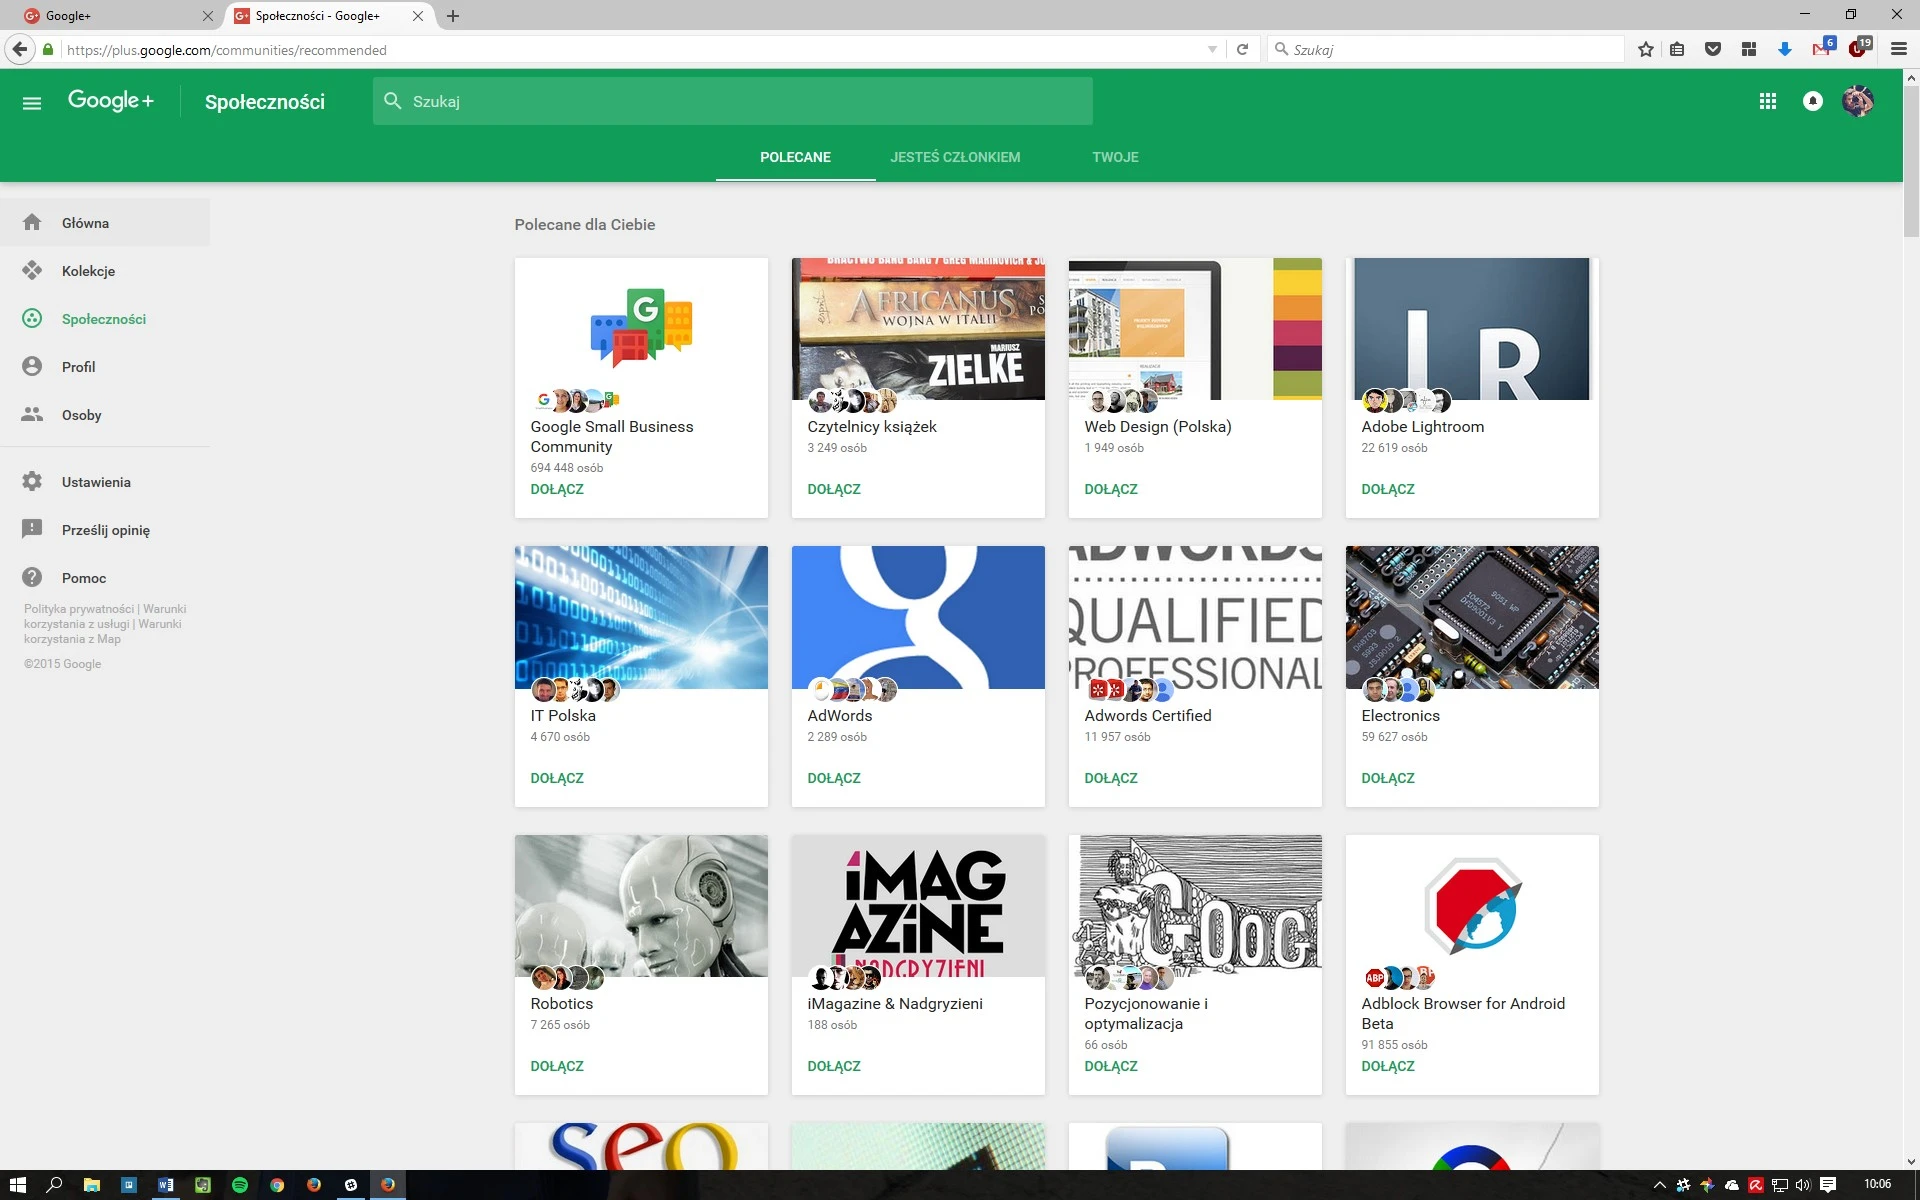1920x1200 pixels.
Task: Open a new browser tab
Action: pos(453,16)
